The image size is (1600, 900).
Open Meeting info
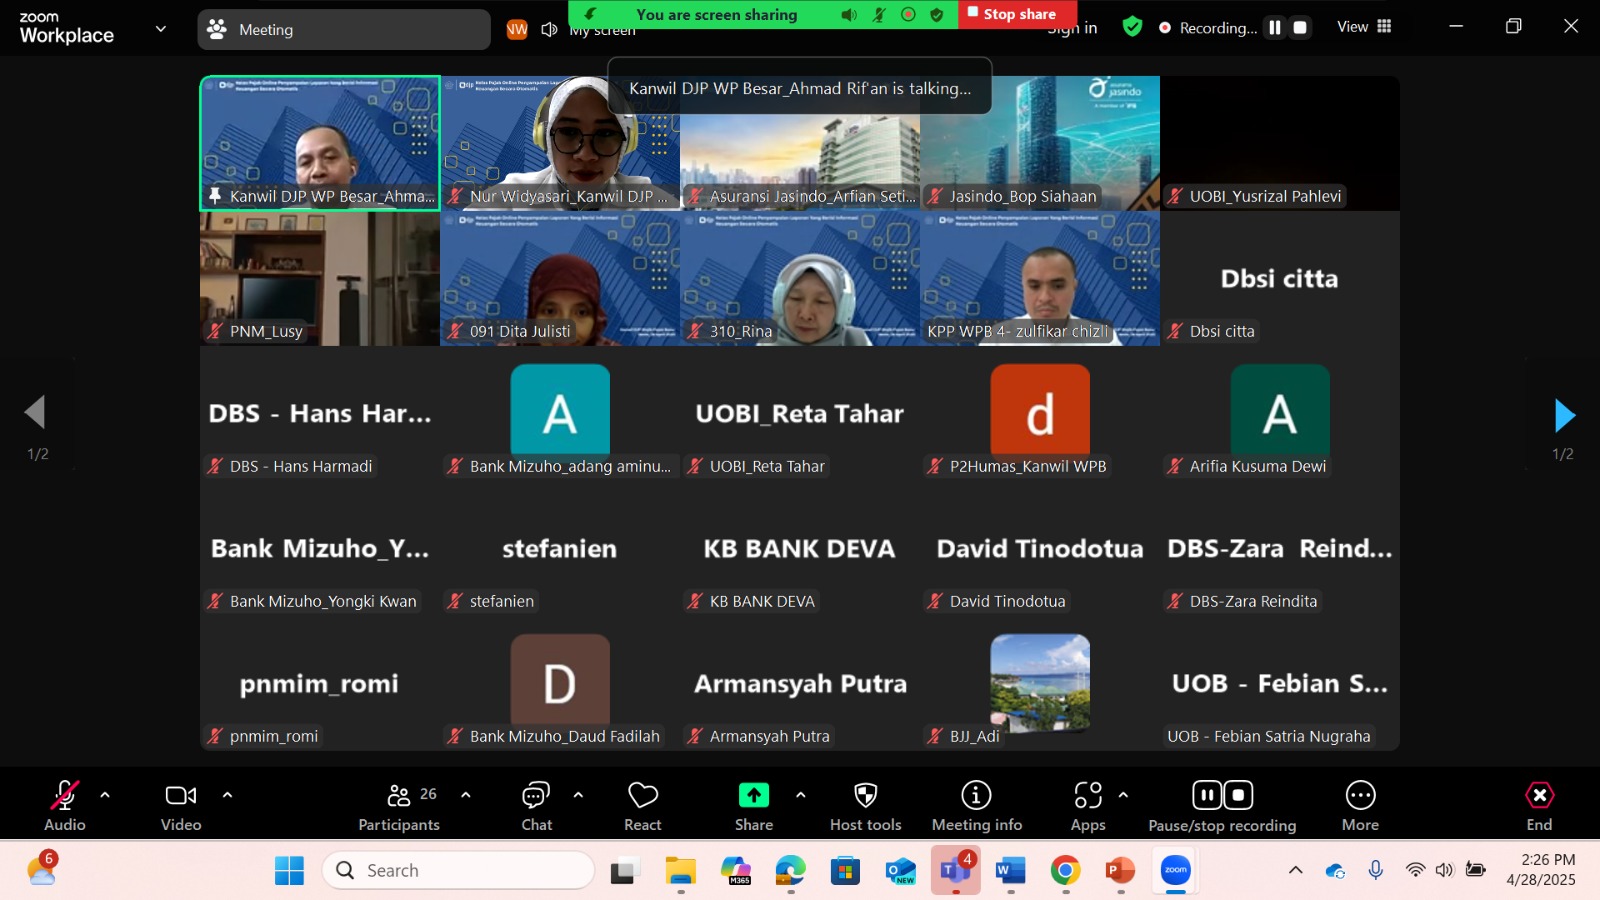976,805
